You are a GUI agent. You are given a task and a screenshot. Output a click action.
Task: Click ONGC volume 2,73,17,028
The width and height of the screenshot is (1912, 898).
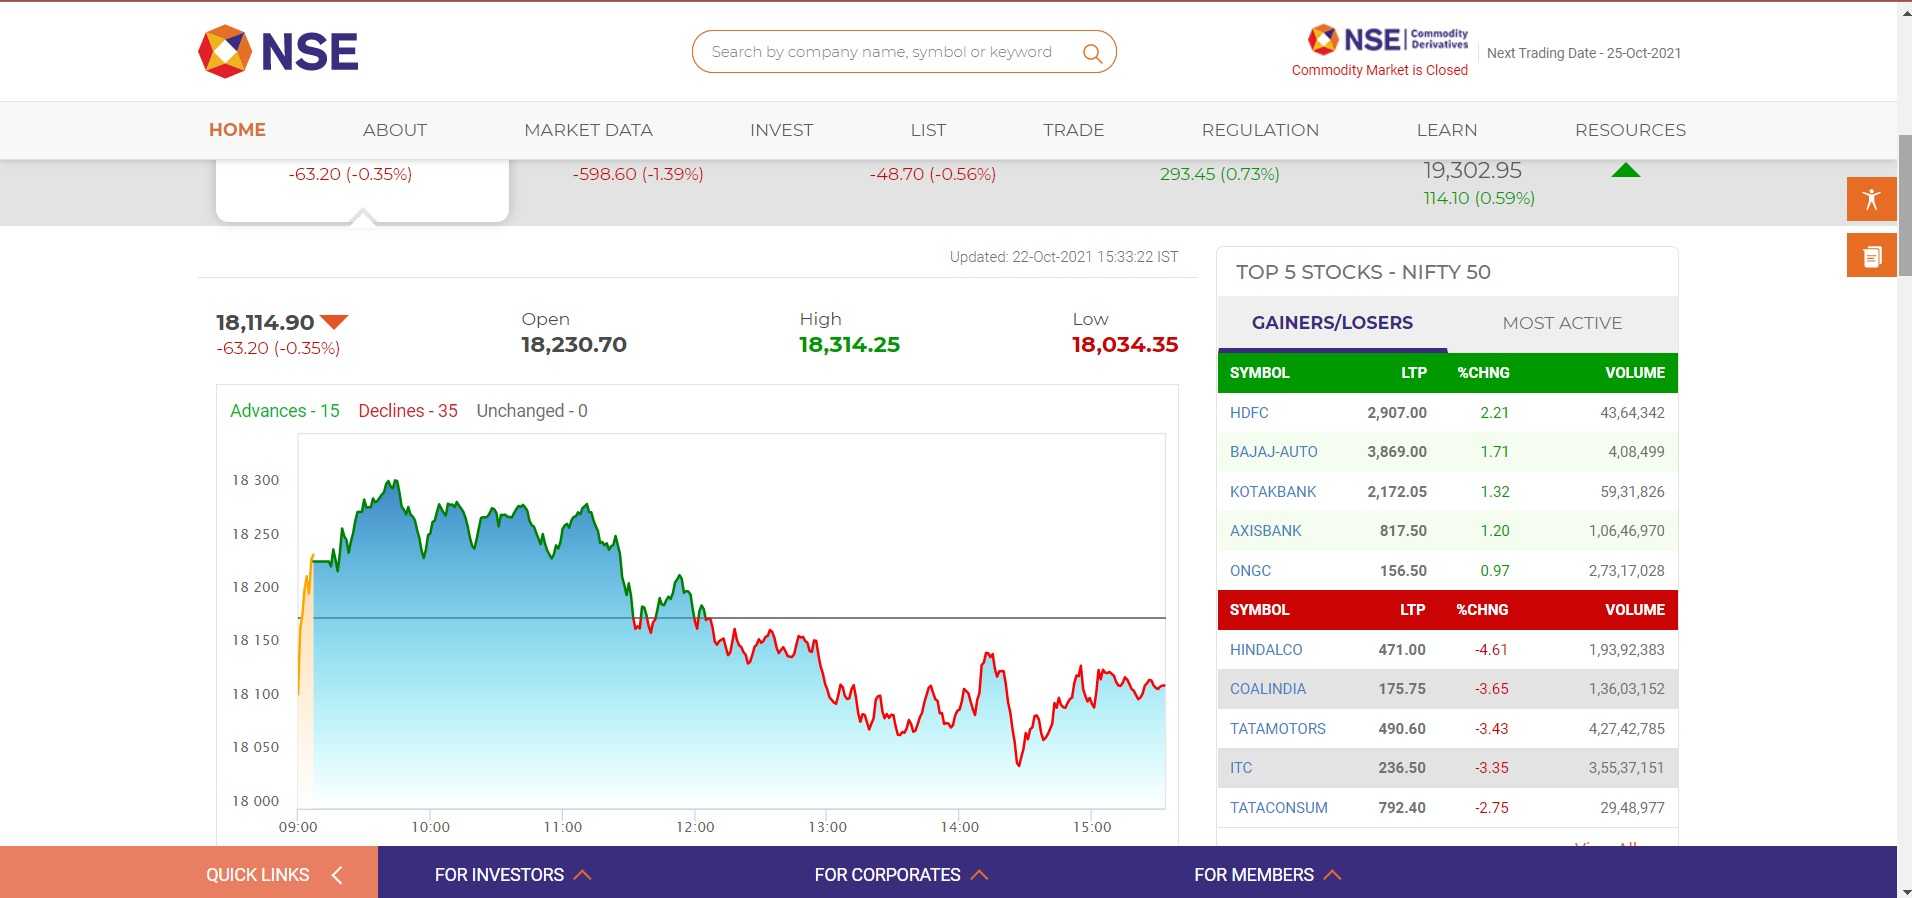(x=1626, y=571)
